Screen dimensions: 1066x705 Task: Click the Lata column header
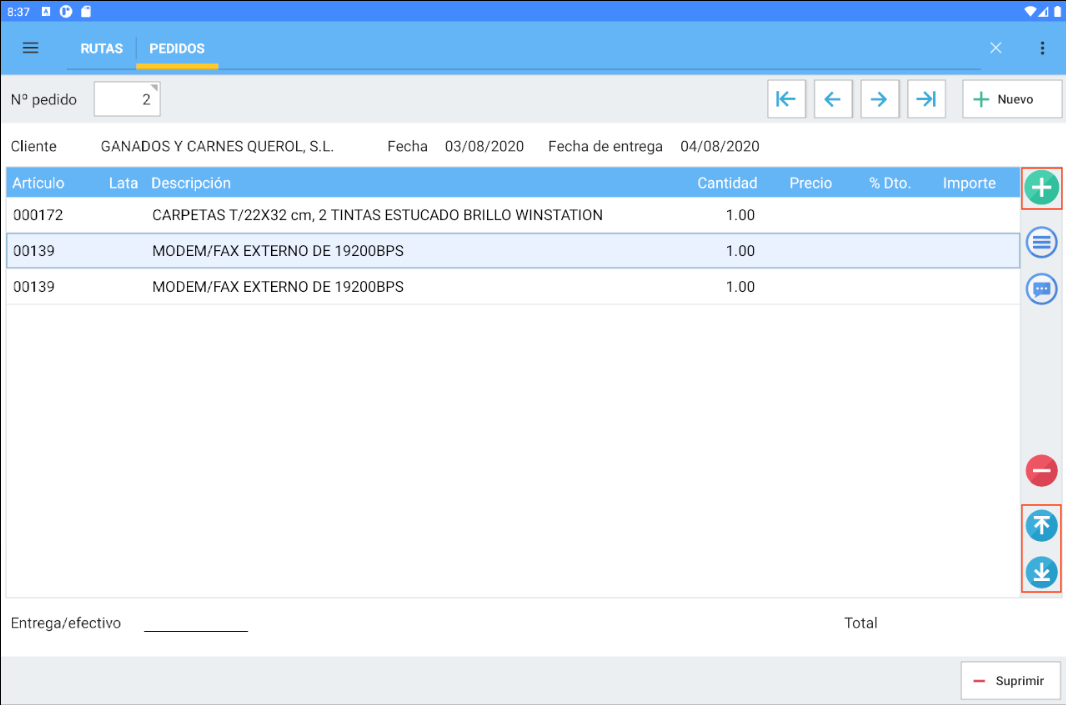(x=123, y=183)
